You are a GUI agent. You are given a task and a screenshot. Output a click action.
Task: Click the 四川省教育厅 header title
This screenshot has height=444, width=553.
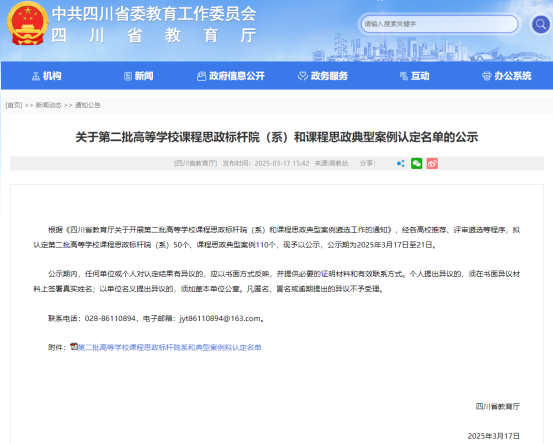pos(154,36)
